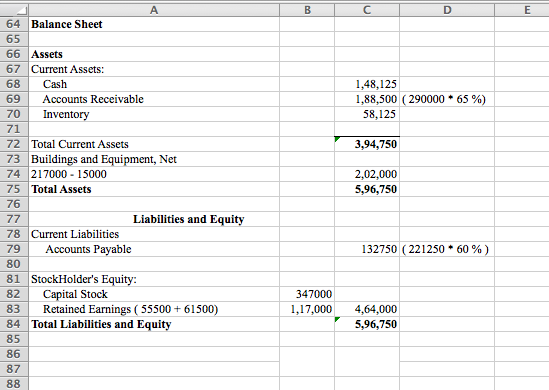Click the value 2,02,000

(367, 174)
